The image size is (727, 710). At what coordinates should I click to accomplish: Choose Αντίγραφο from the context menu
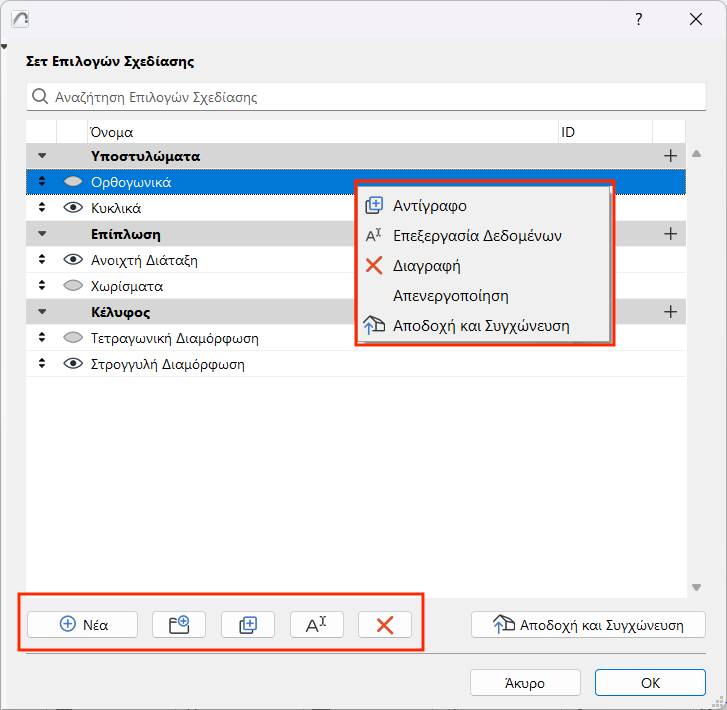click(430, 206)
